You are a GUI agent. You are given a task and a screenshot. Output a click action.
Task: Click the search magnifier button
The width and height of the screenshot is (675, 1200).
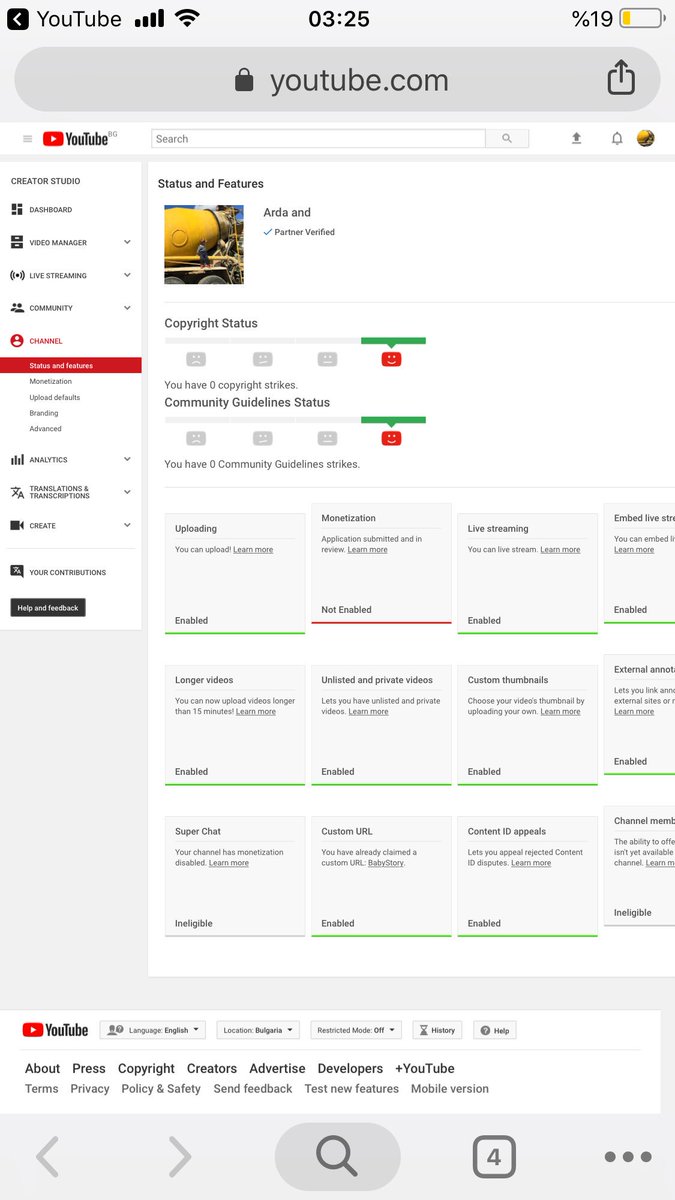pos(507,139)
